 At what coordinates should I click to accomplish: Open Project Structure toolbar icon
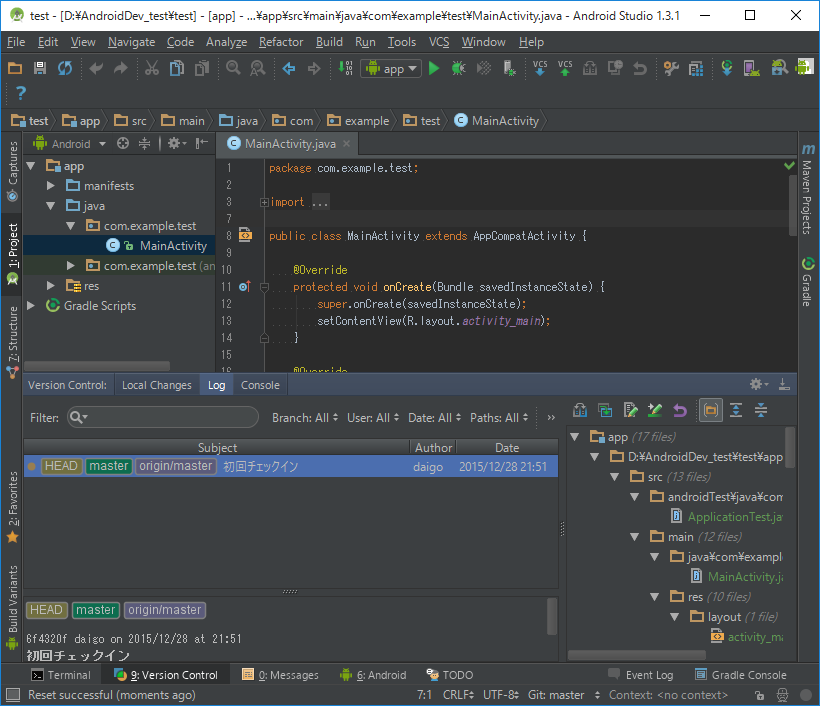coord(696,68)
